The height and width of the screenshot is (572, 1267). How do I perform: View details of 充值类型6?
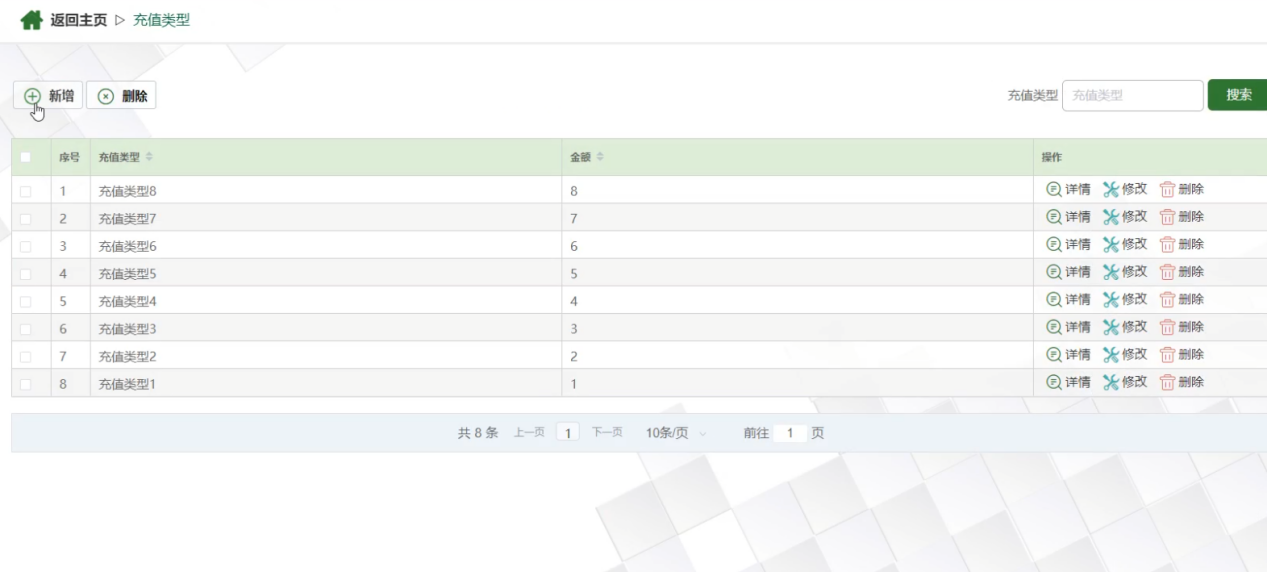pos(1068,244)
